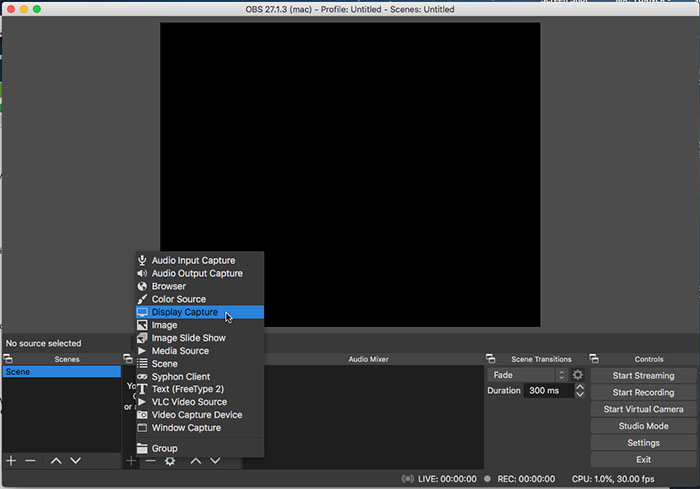Viewport: 700px width, 489px height.
Task: Click the No source selected label
Action: click(x=43, y=343)
